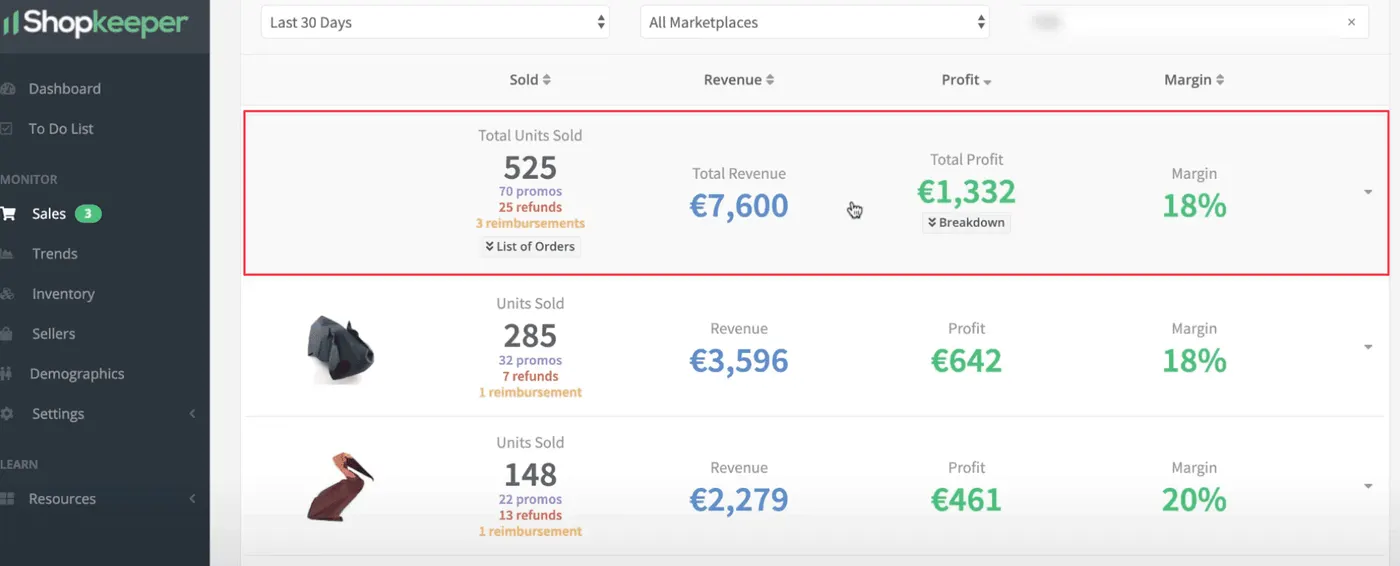Click the 525 total units sold number
This screenshot has width=1400, height=566.
point(530,167)
